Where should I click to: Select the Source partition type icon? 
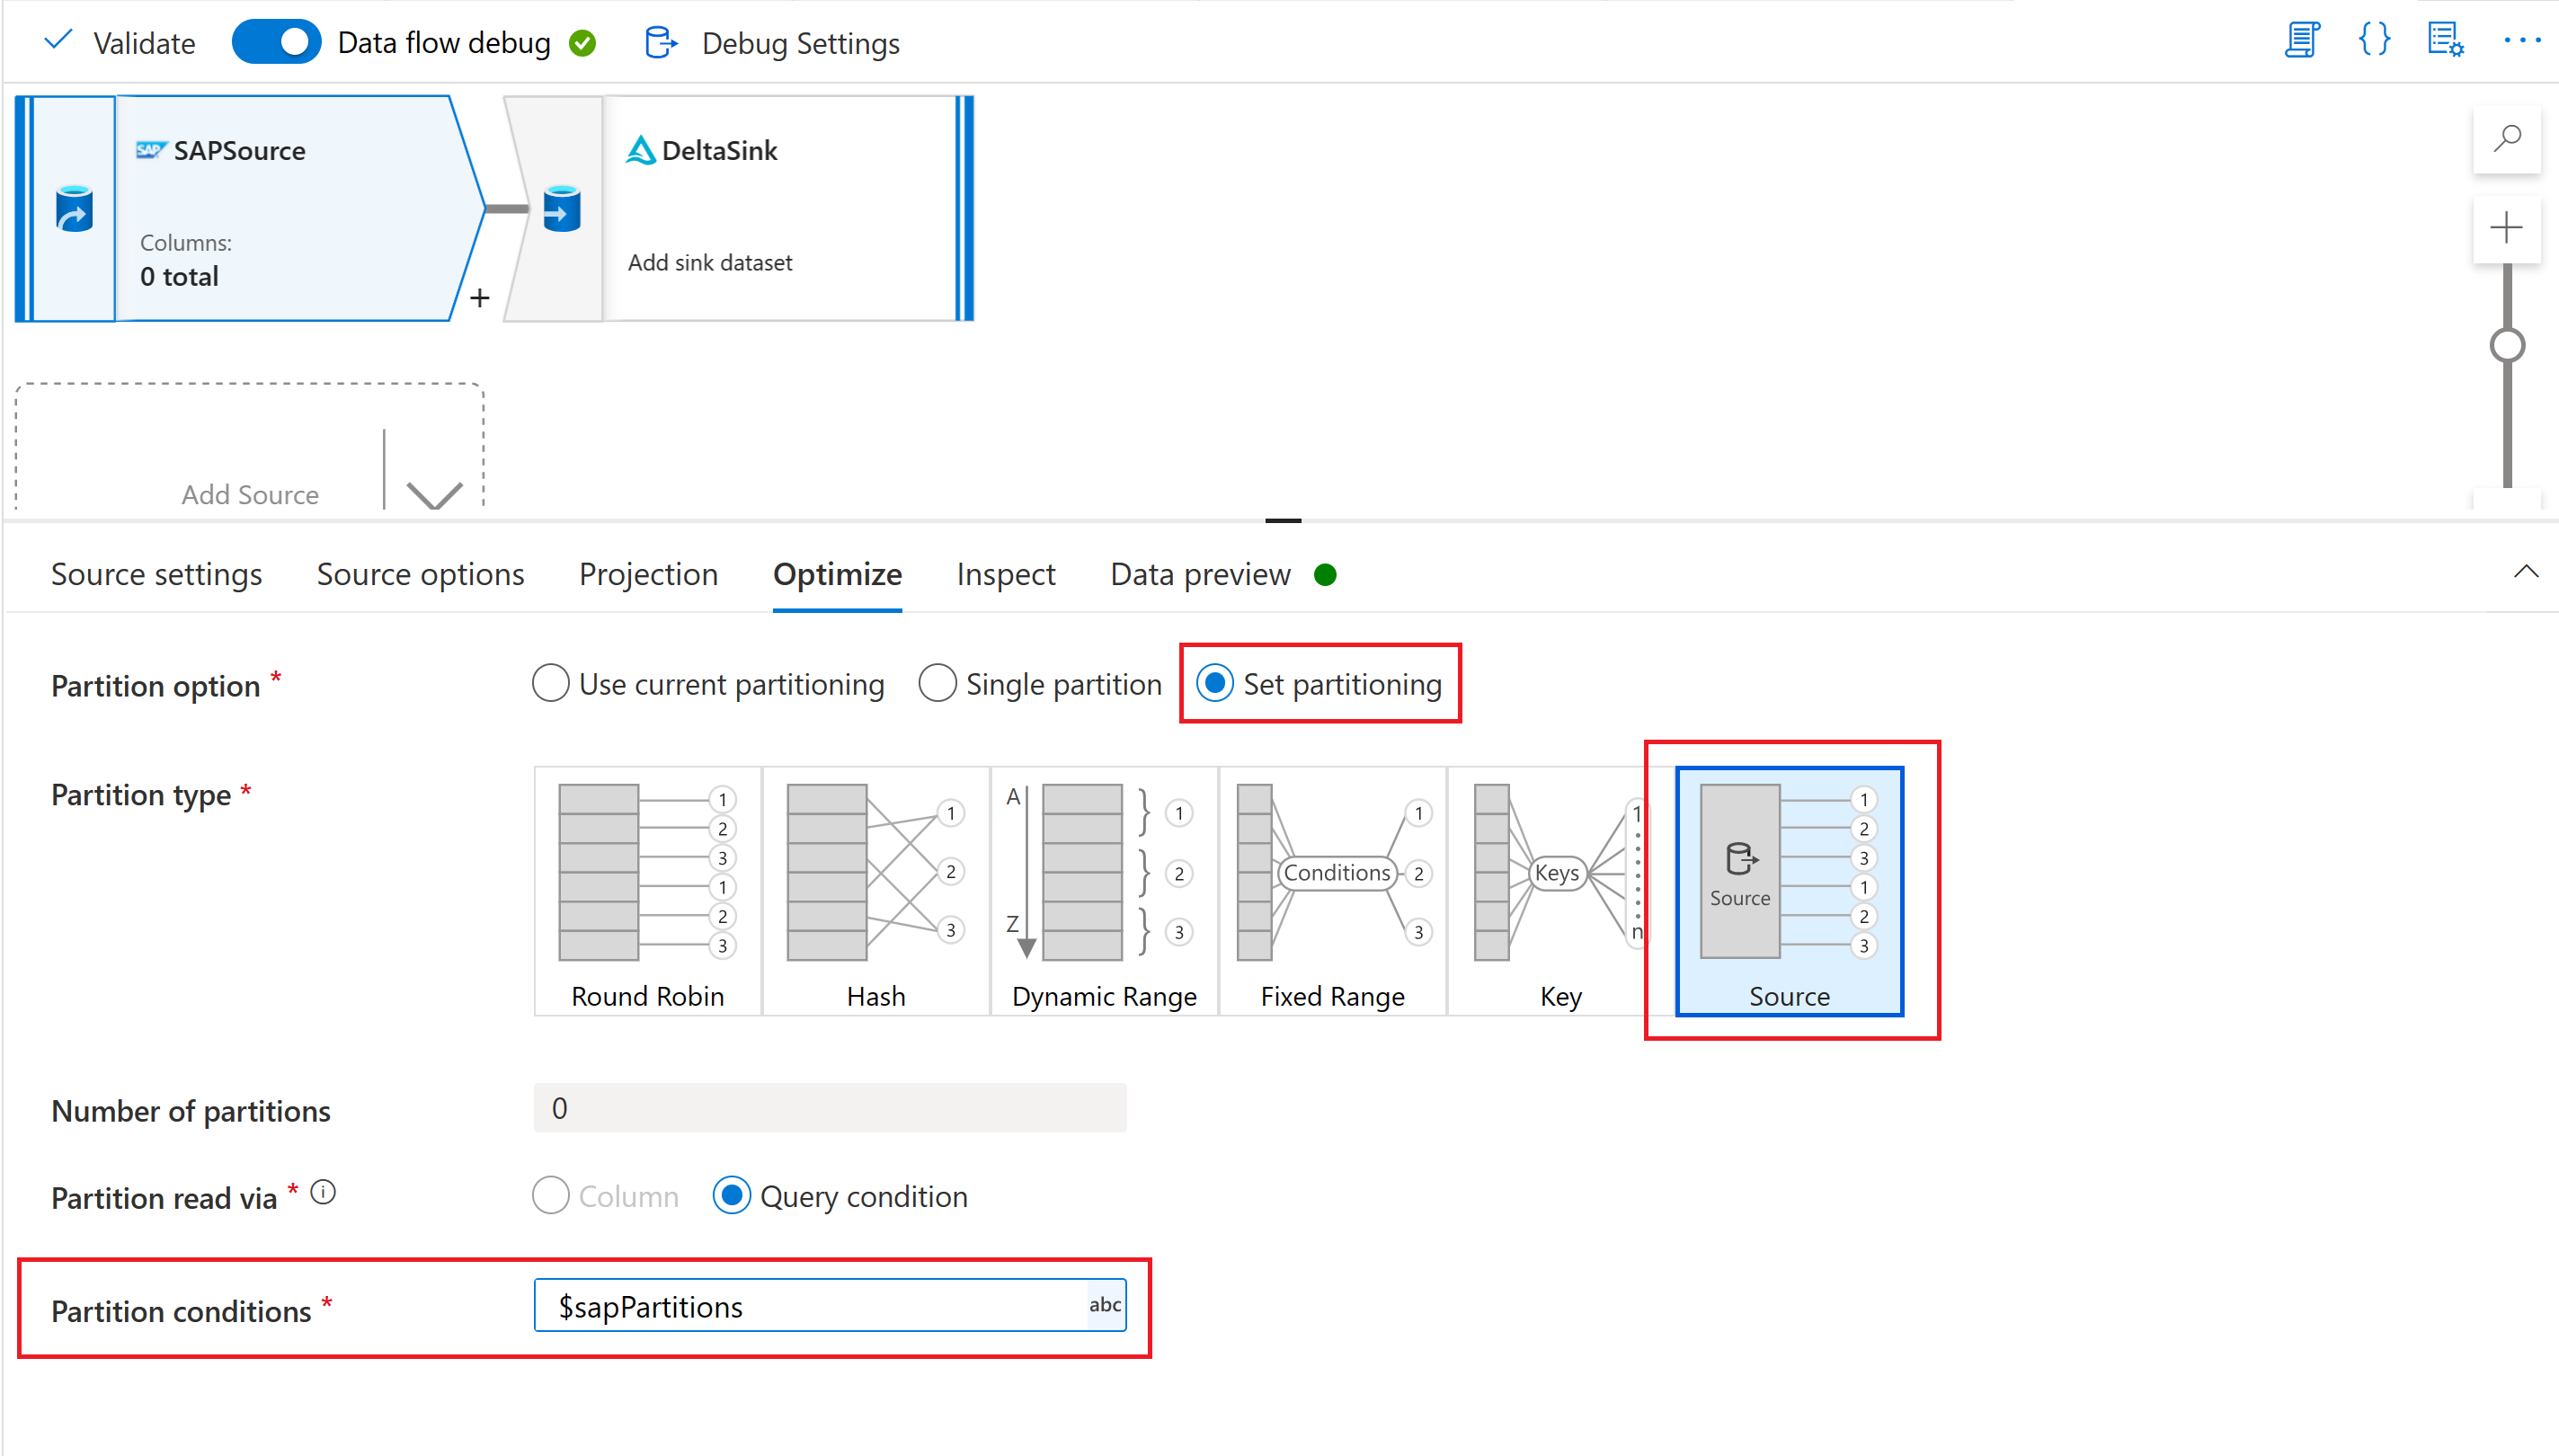click(x=1788, y=888)
